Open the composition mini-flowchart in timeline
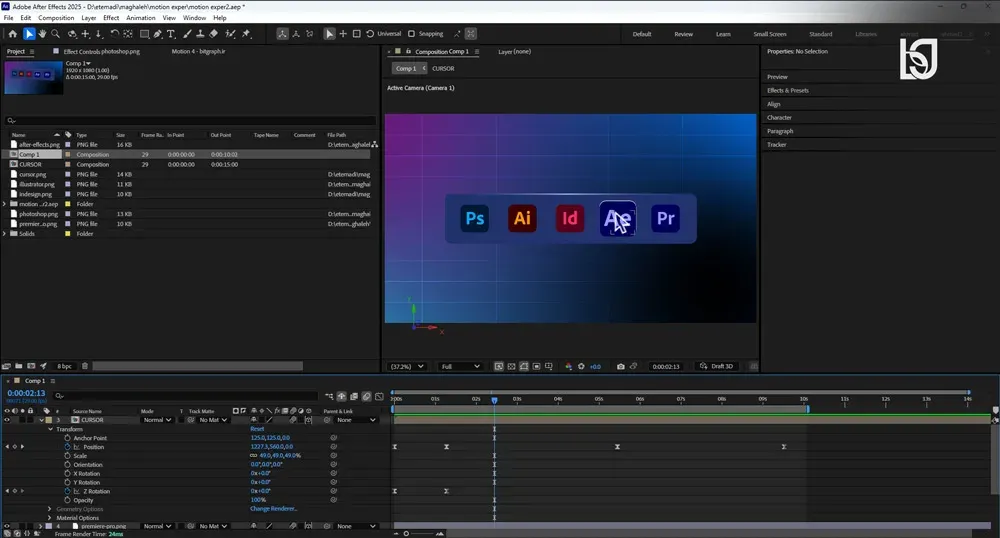Screen dimensions: 1000x538 (329, 396)
